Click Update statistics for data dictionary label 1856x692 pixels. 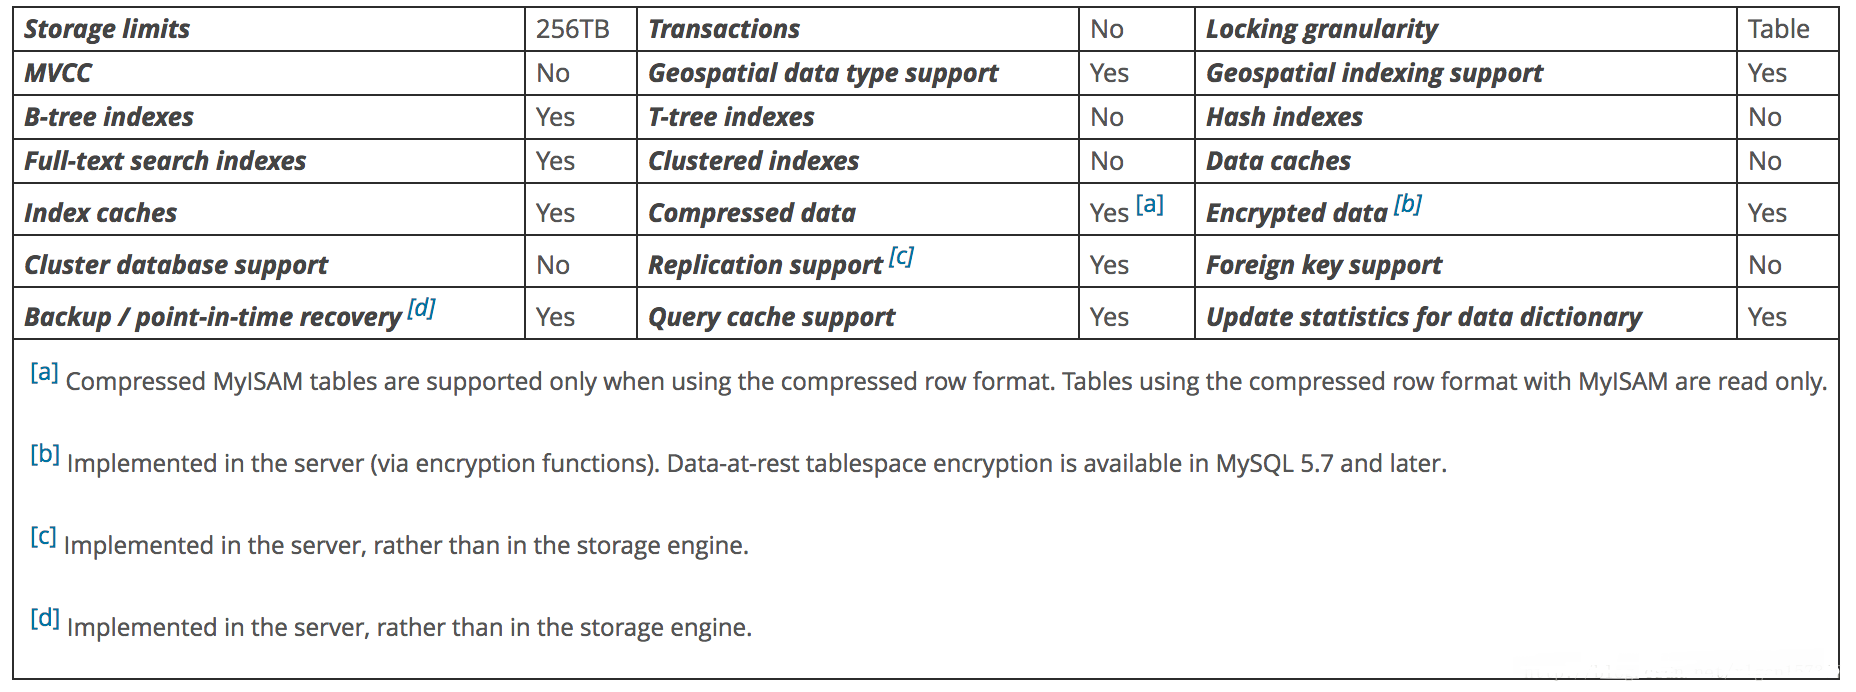(x=1423, y=317)
